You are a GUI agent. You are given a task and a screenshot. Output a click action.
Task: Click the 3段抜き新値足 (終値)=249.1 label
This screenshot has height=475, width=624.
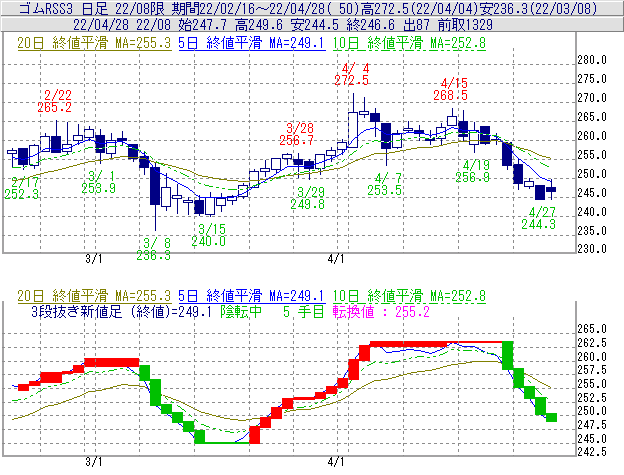pos(121,311)
